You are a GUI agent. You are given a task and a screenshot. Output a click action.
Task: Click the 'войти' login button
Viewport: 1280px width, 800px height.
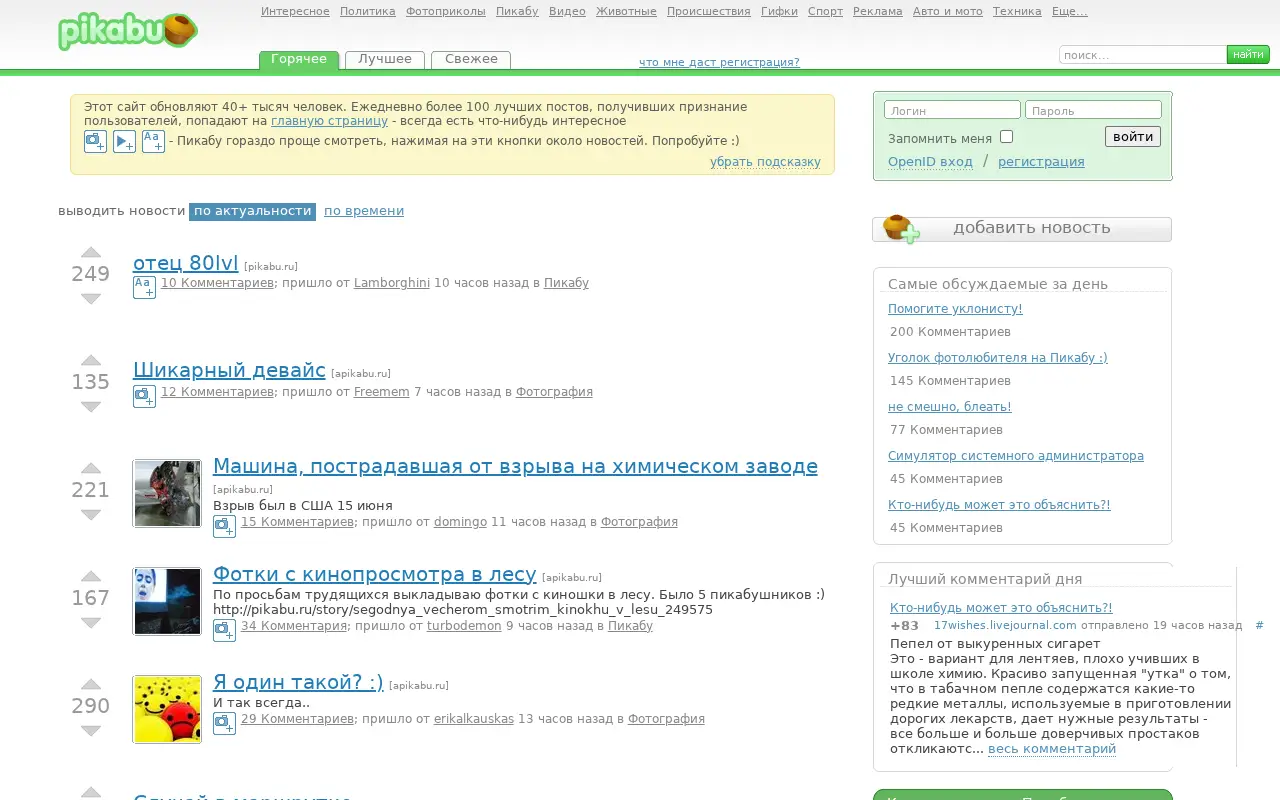click(1133, 137)
